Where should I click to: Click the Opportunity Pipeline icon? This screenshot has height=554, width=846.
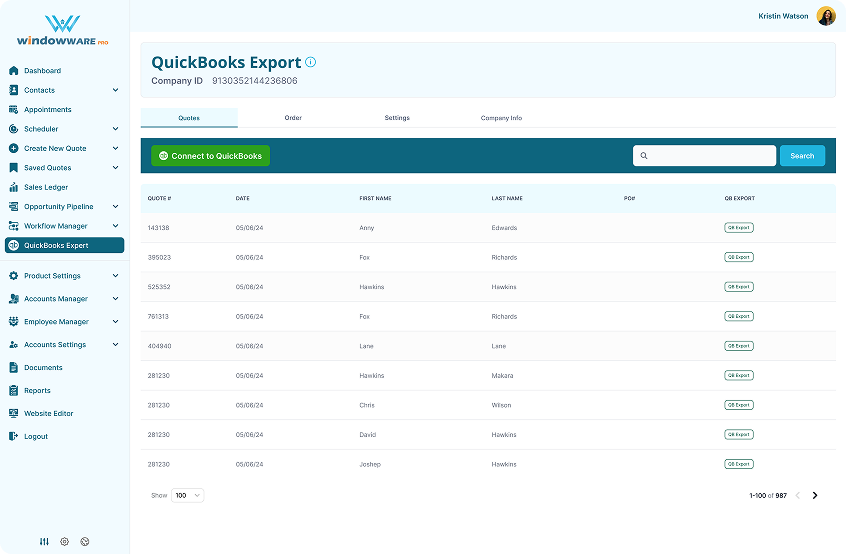[14, 207]
